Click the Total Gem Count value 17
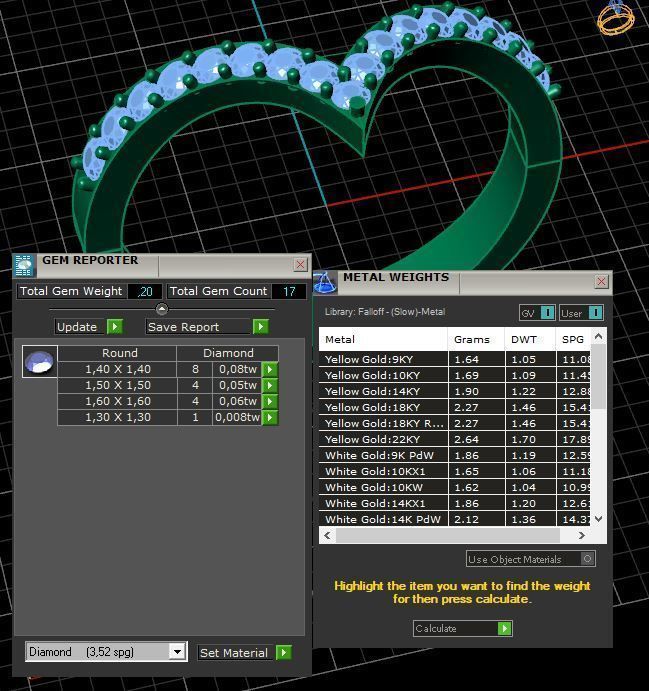The image size is (649, 691). click(x=289, y=291)
